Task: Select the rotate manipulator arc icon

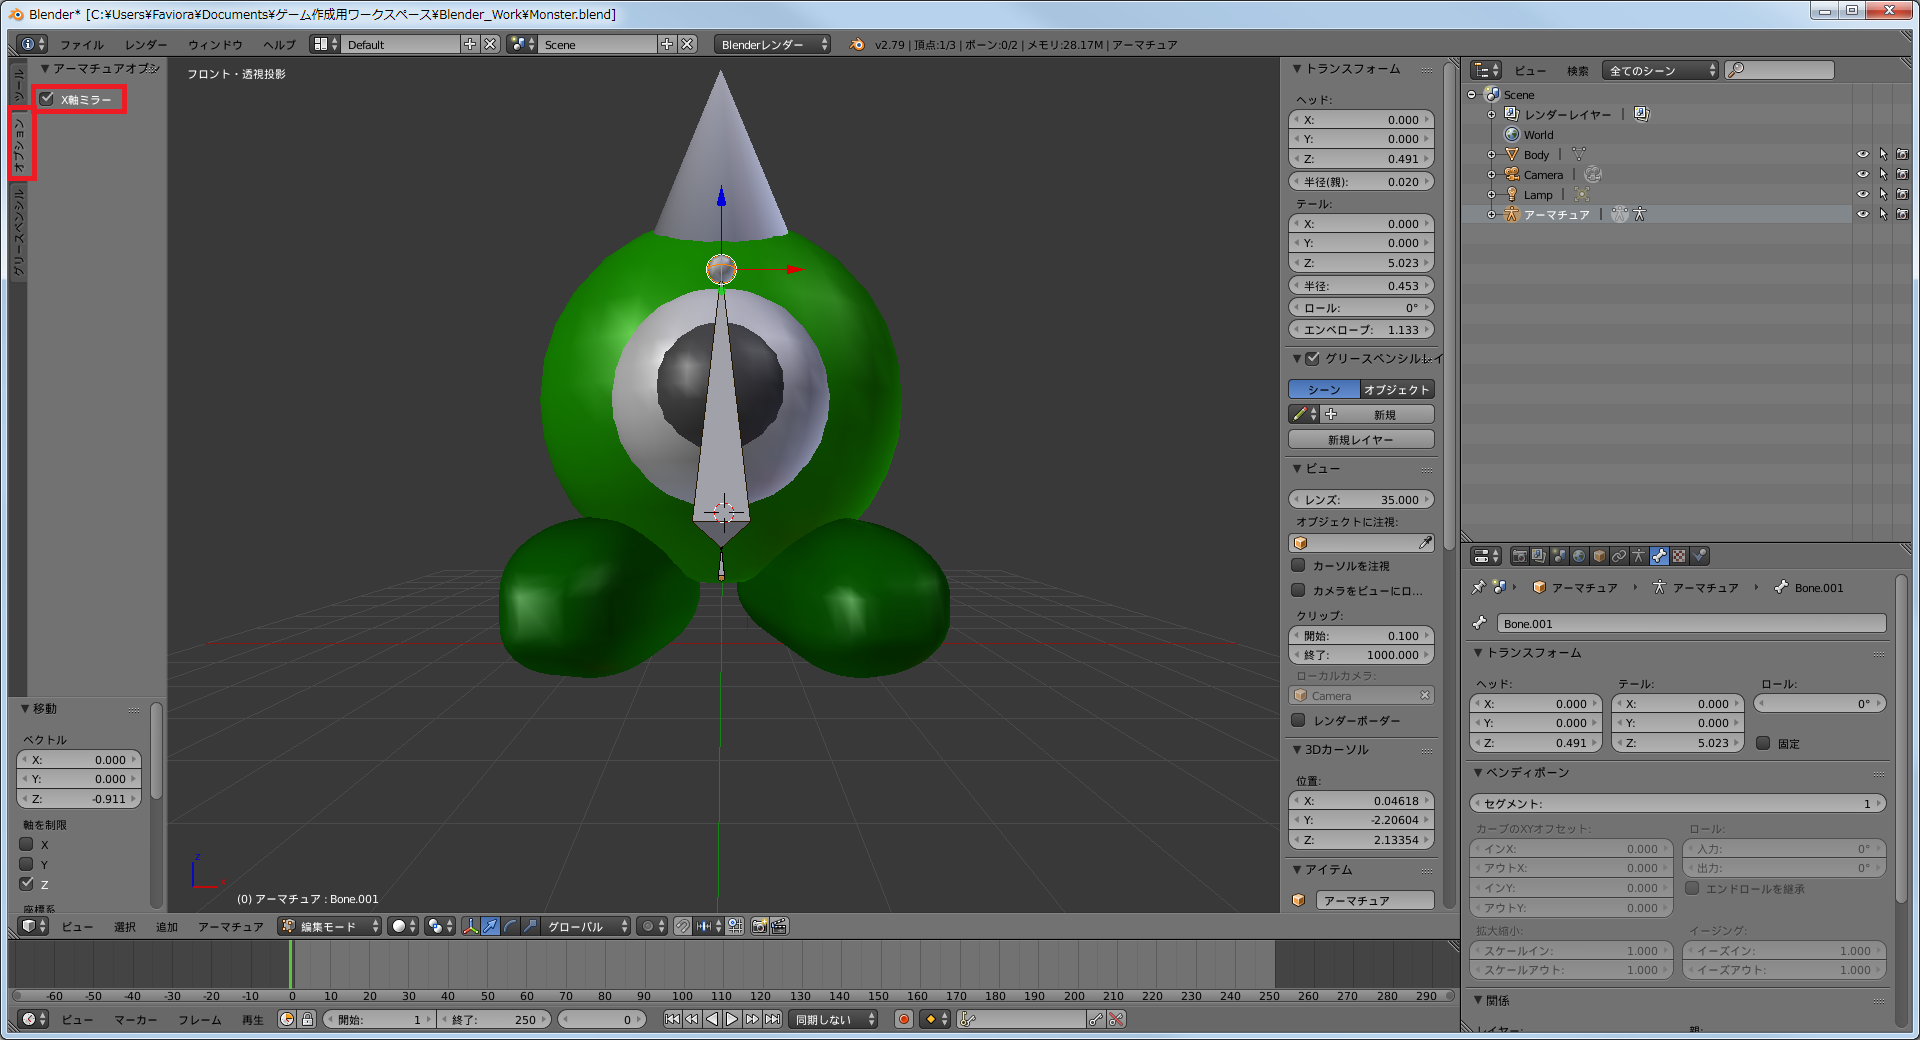Action: (510, 926)
